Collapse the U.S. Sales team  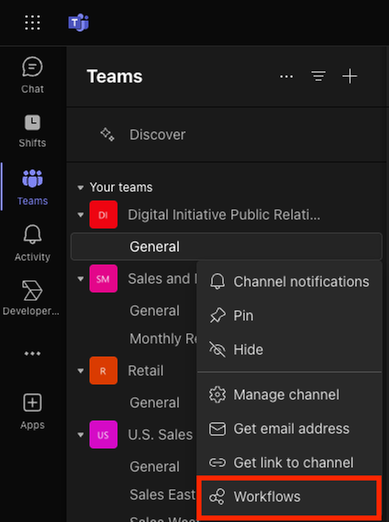pos(80,435)
